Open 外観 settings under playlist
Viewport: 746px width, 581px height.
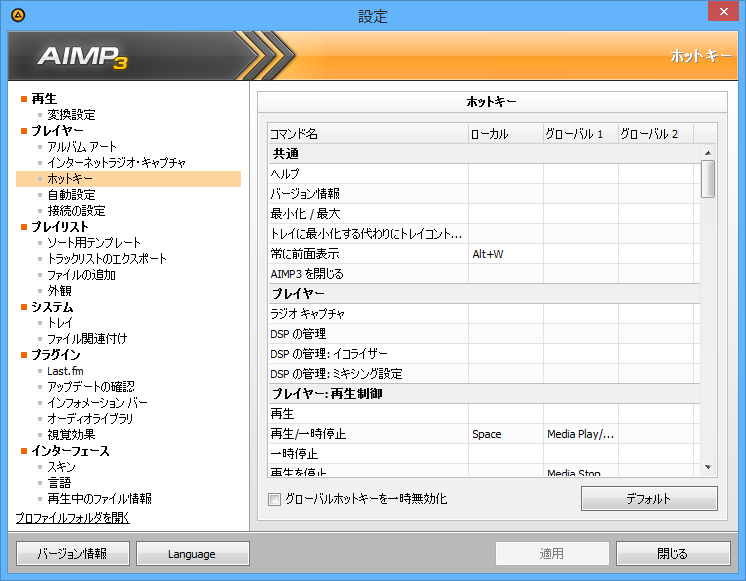click(59, 291)
